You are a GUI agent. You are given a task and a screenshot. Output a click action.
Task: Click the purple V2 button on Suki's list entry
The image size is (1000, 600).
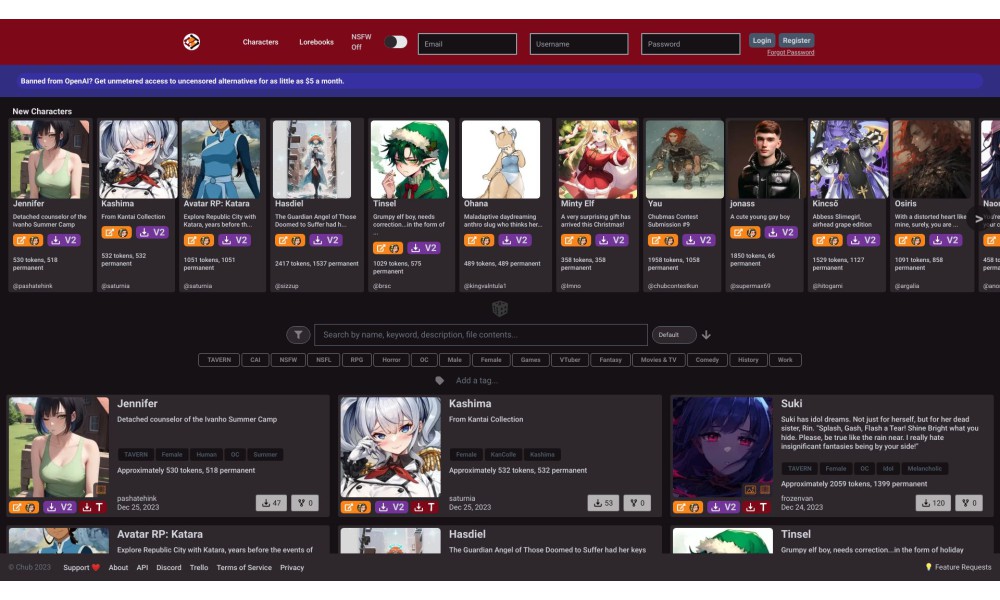pos(724,508)
